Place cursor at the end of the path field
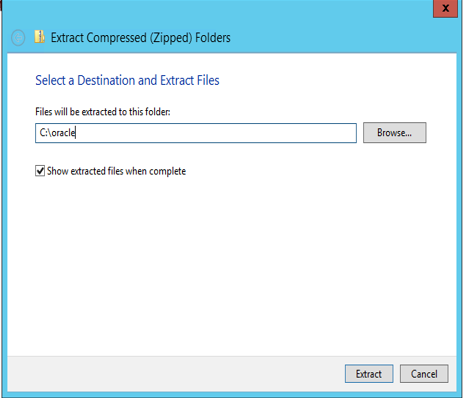This screenshot has width=463, height=398. pos(77,133)
